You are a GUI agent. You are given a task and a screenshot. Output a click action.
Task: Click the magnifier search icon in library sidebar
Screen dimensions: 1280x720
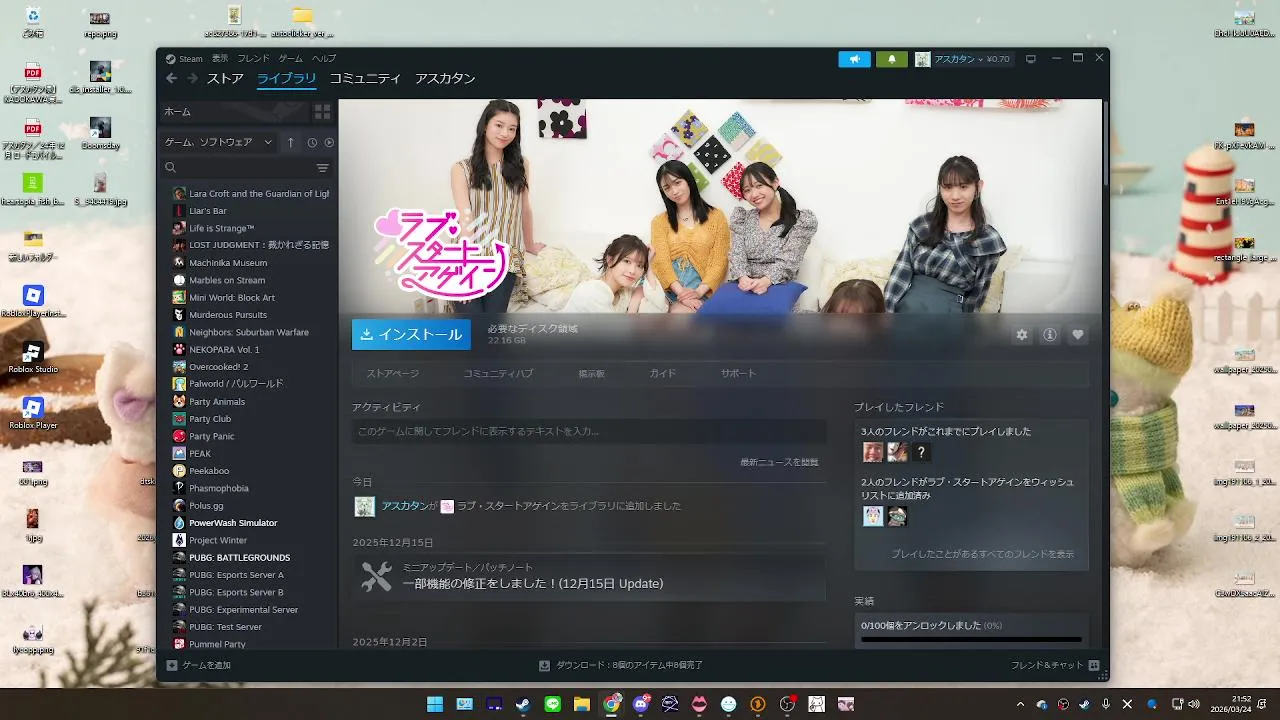tap(171, 168)
